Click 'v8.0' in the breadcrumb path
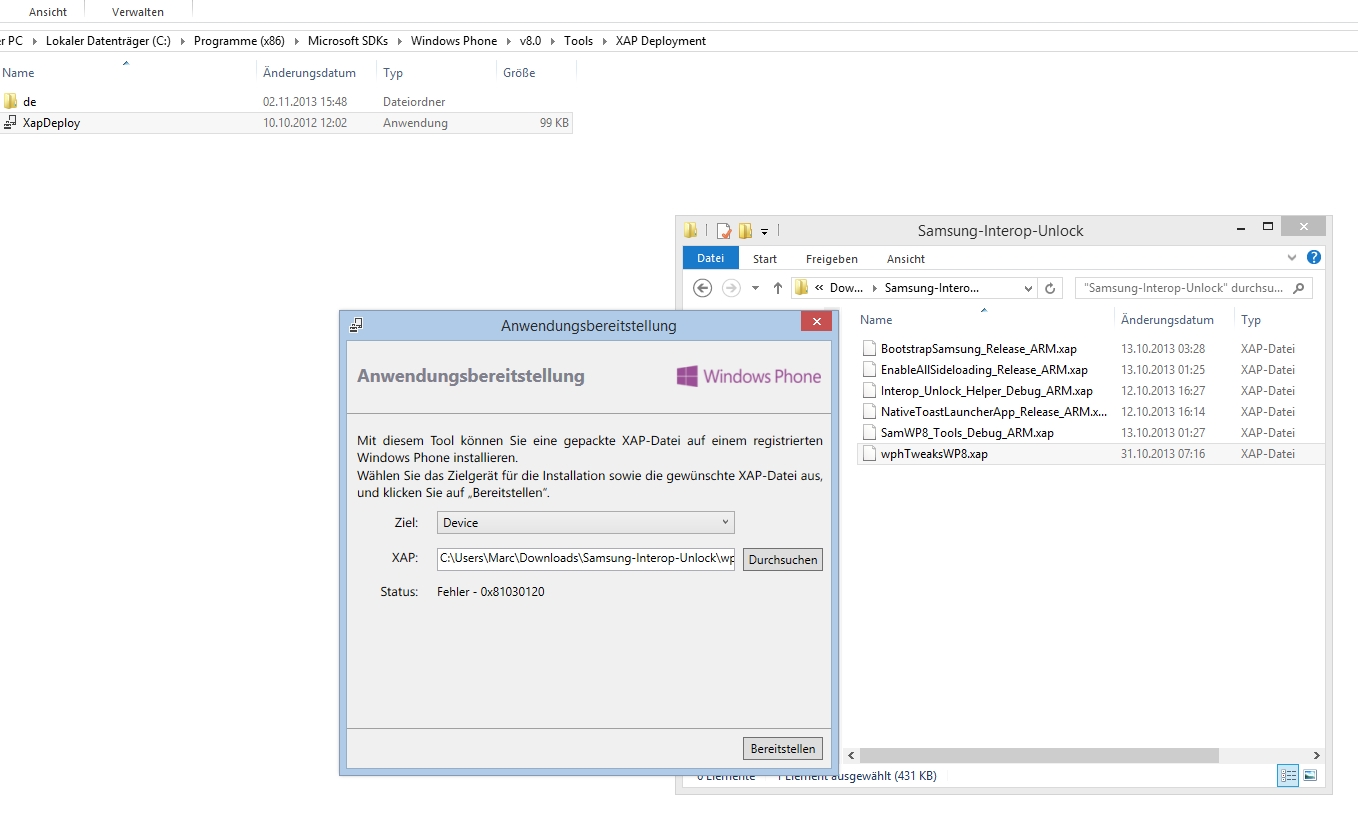 pyautogui.click(x=530, y=41)
